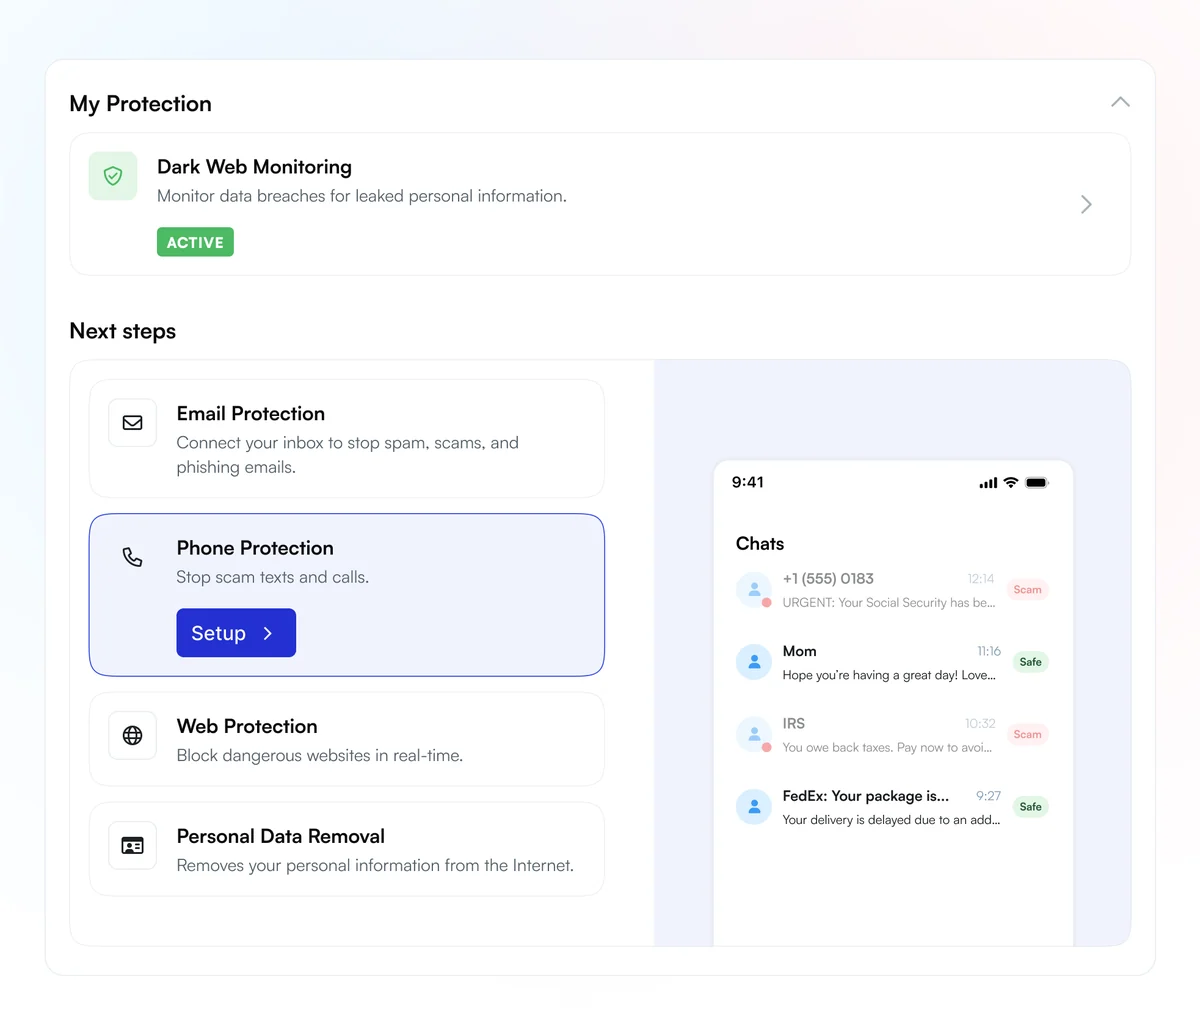Click the envelope Email Protection icon
Viewport: 1200px width, 1017px height.
coord(132,423)
